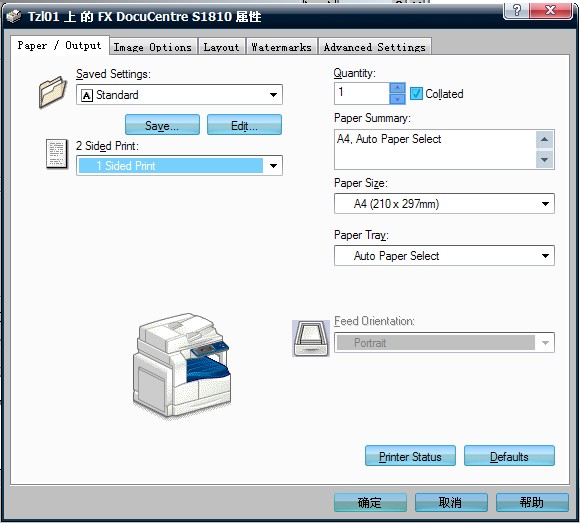The image size is (580, 523).
Task: Open the Watermarks tab
Action: coord(281,47)
